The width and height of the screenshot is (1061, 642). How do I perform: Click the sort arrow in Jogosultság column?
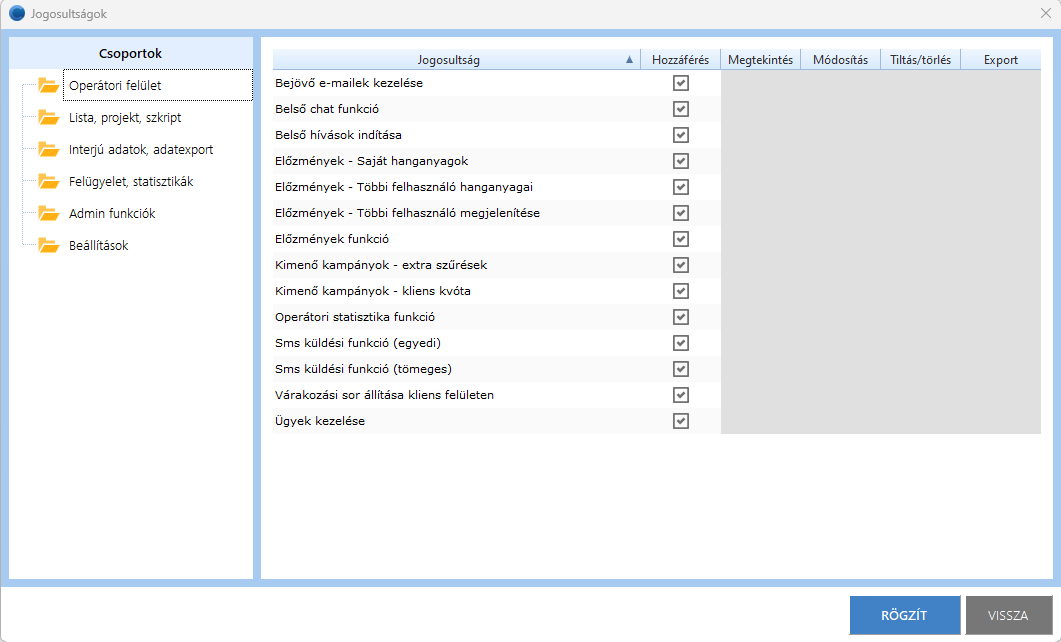629,60
